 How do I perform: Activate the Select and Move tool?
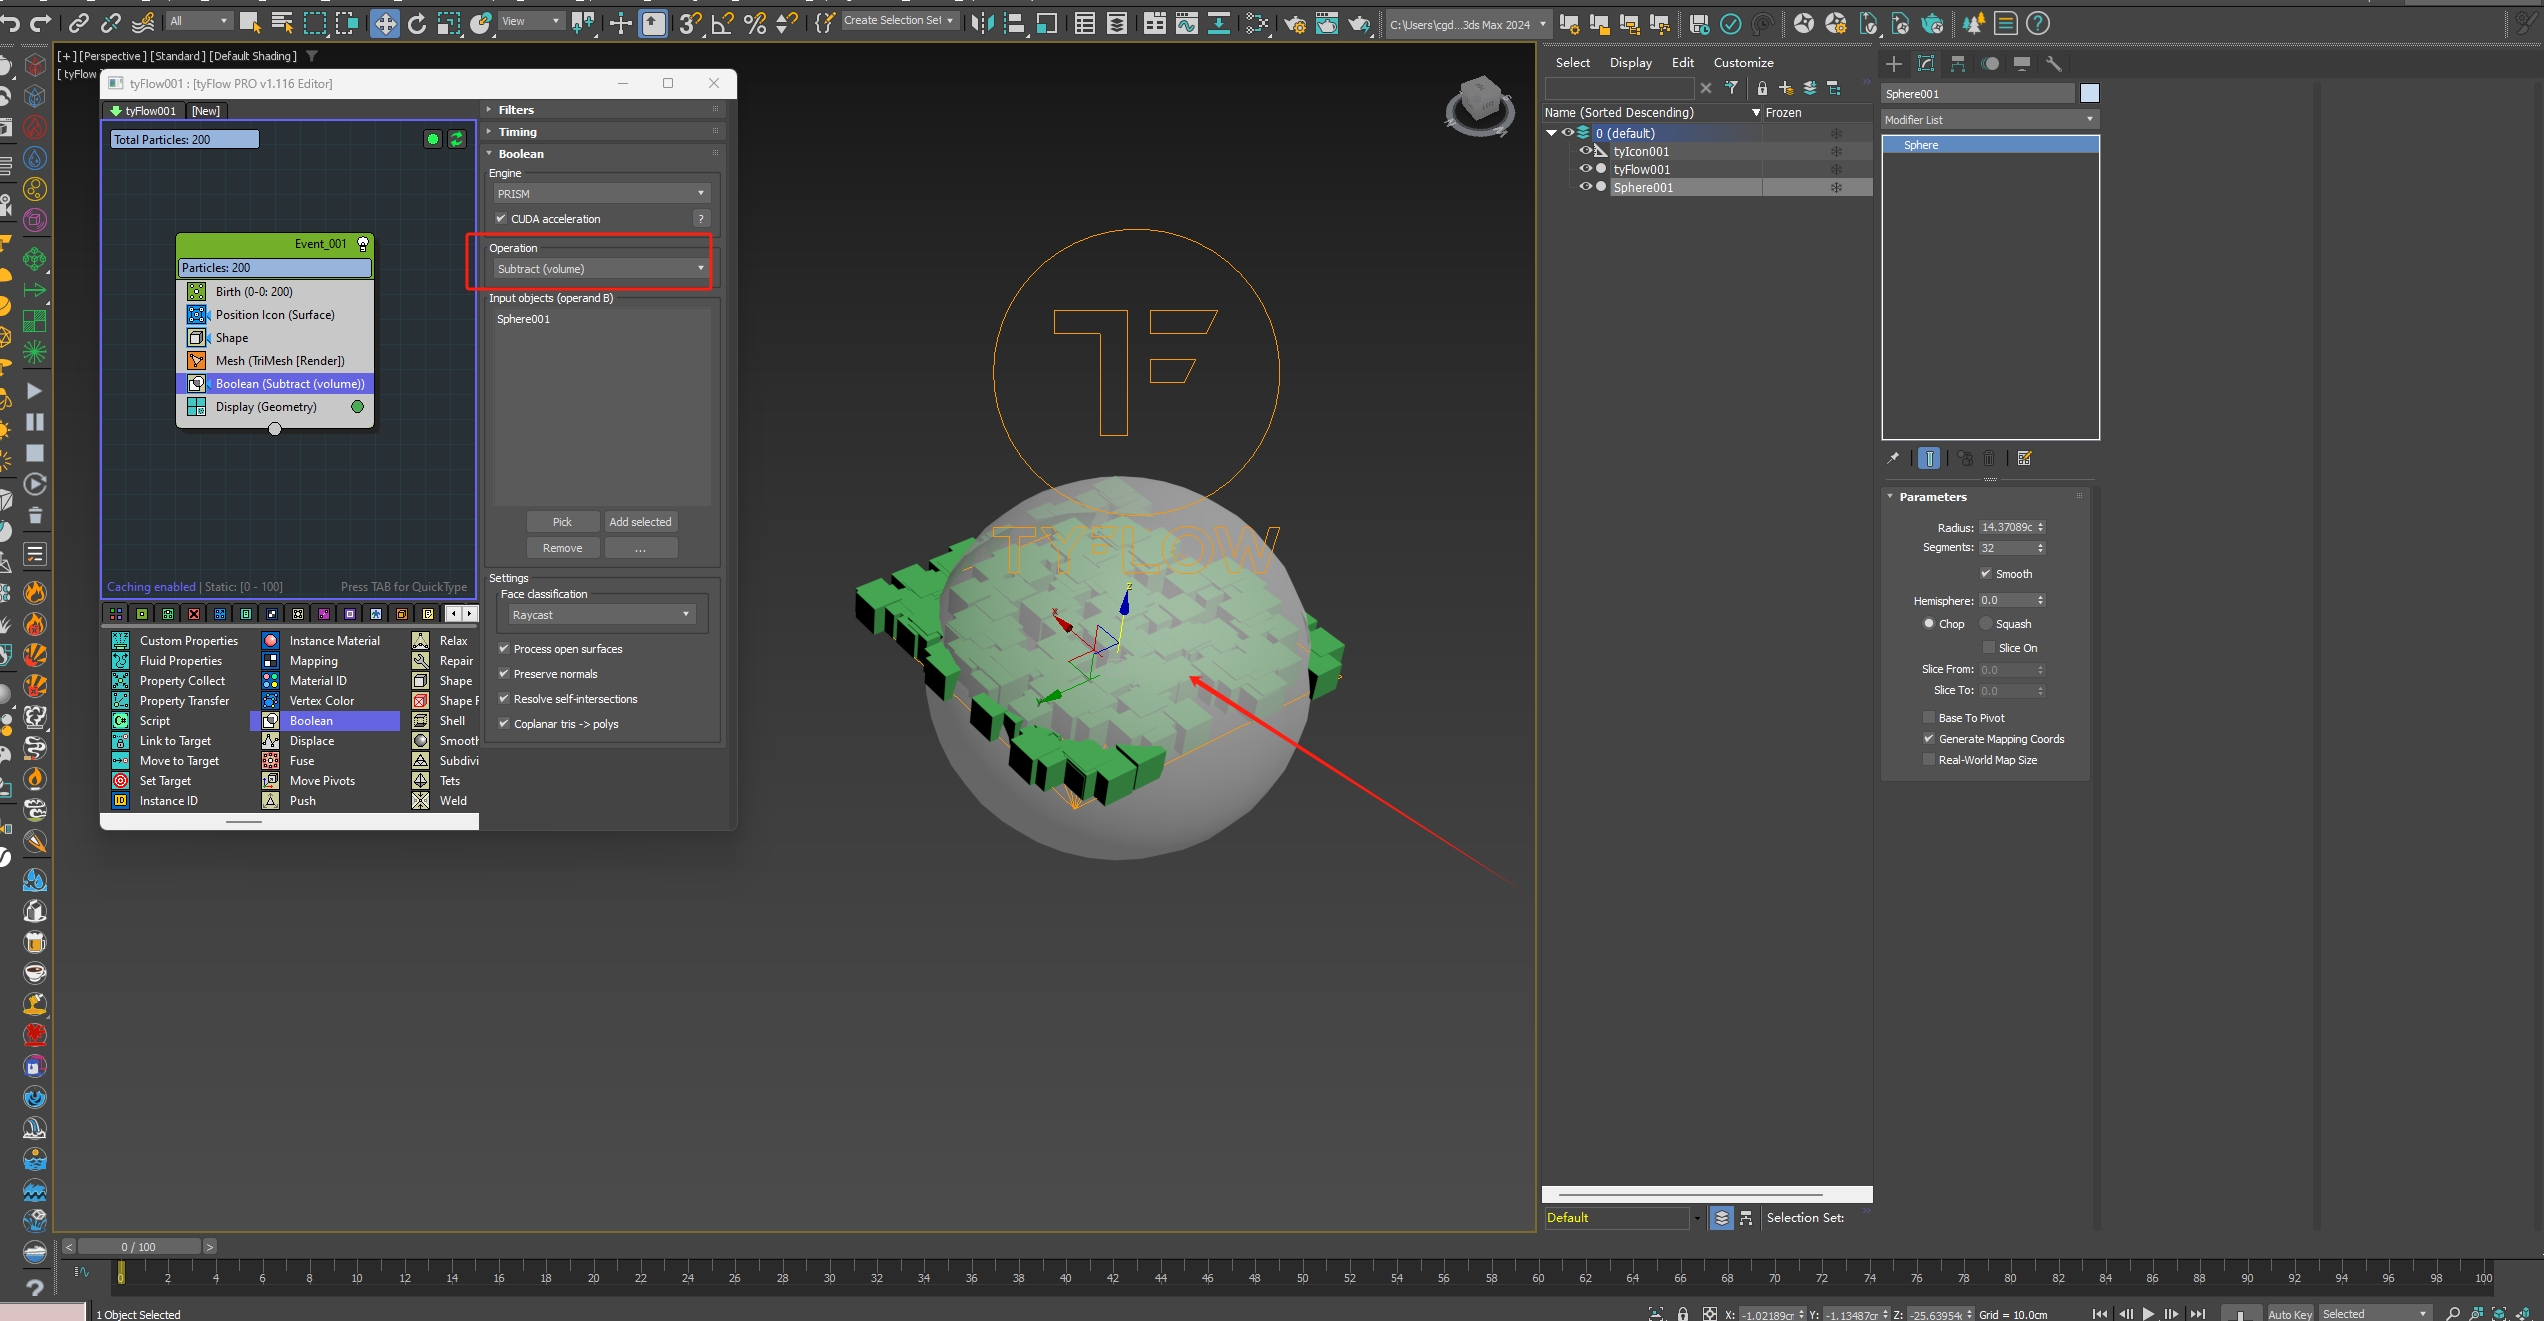tap(384, 23)
